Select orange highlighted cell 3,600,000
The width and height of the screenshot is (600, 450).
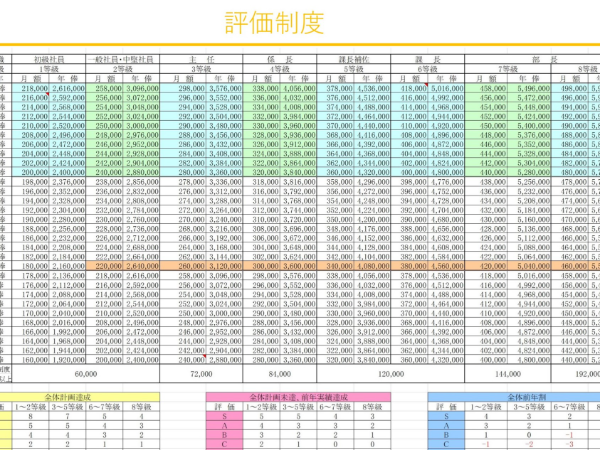pyautogui.click(x=298, y=266)
